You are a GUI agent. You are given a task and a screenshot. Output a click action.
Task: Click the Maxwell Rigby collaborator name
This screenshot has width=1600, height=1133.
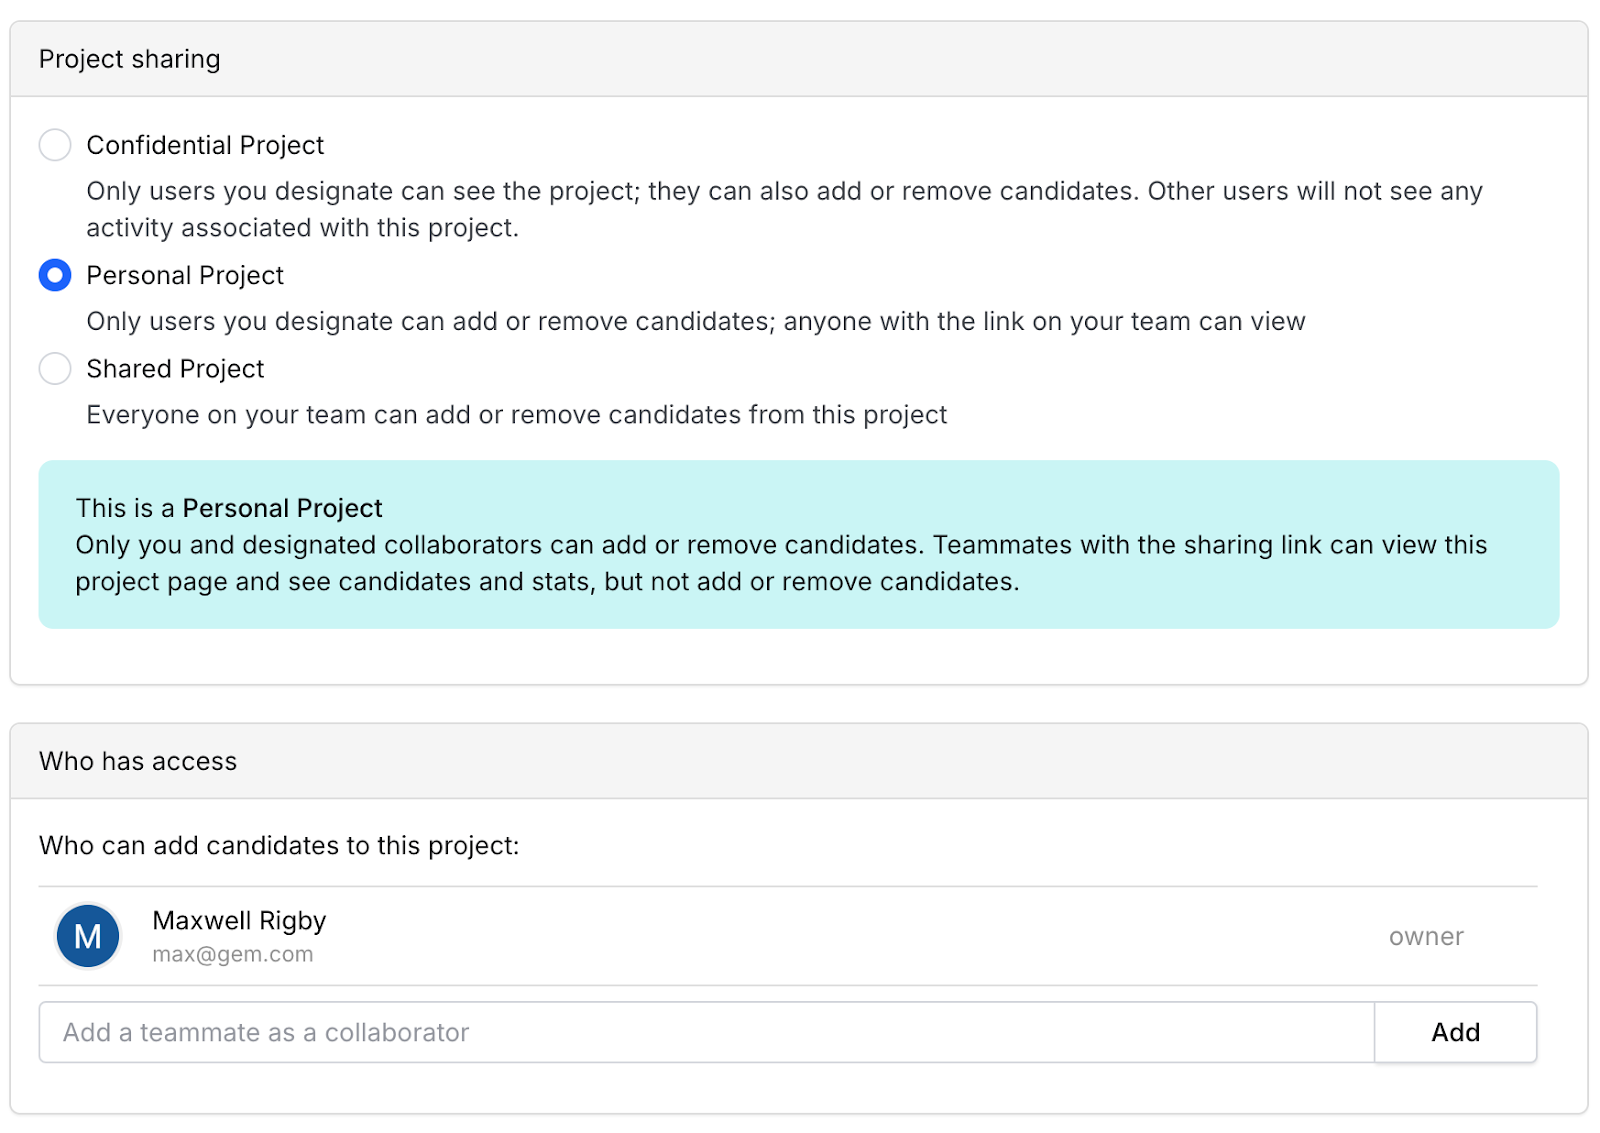(239, 920)
